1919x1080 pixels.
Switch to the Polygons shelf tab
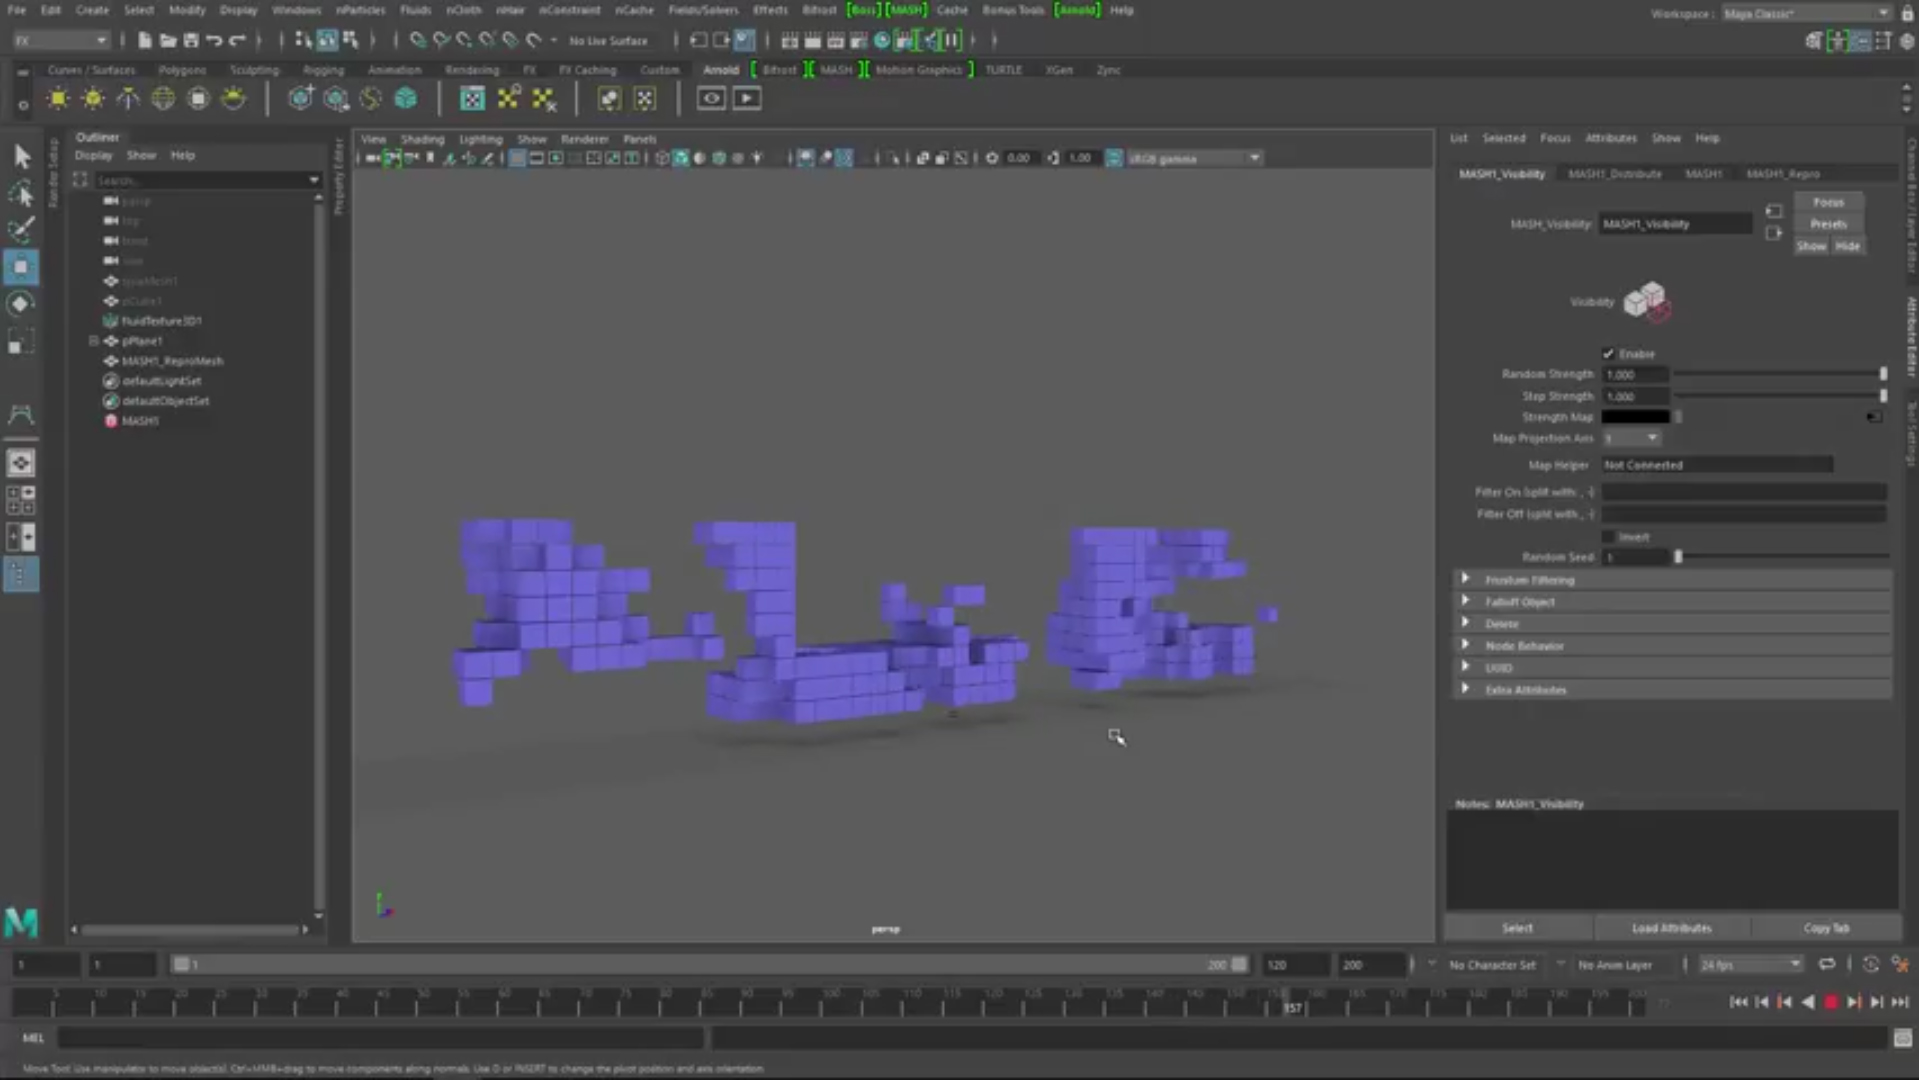coord(182,70)
